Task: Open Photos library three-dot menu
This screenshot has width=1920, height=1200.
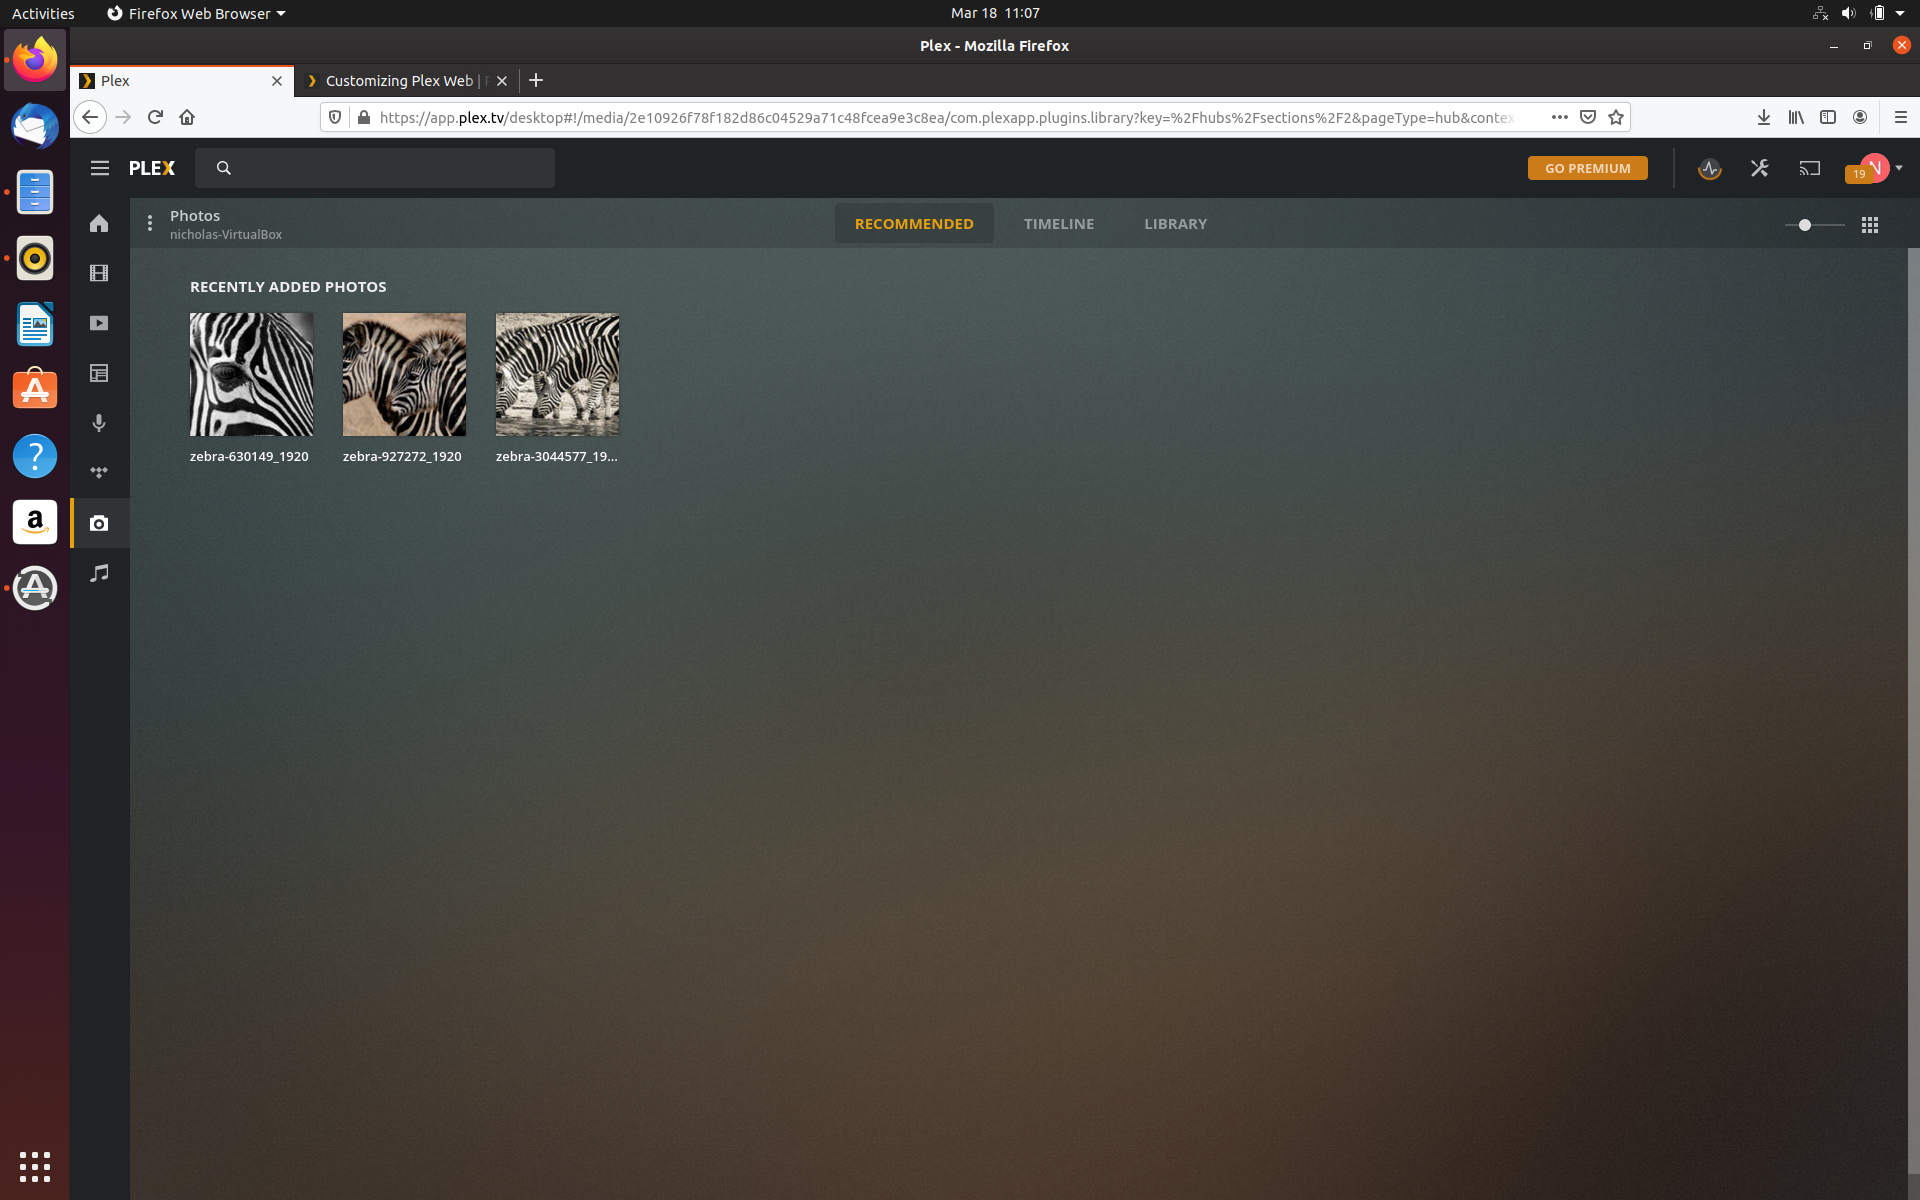Action: pos(150,224)
